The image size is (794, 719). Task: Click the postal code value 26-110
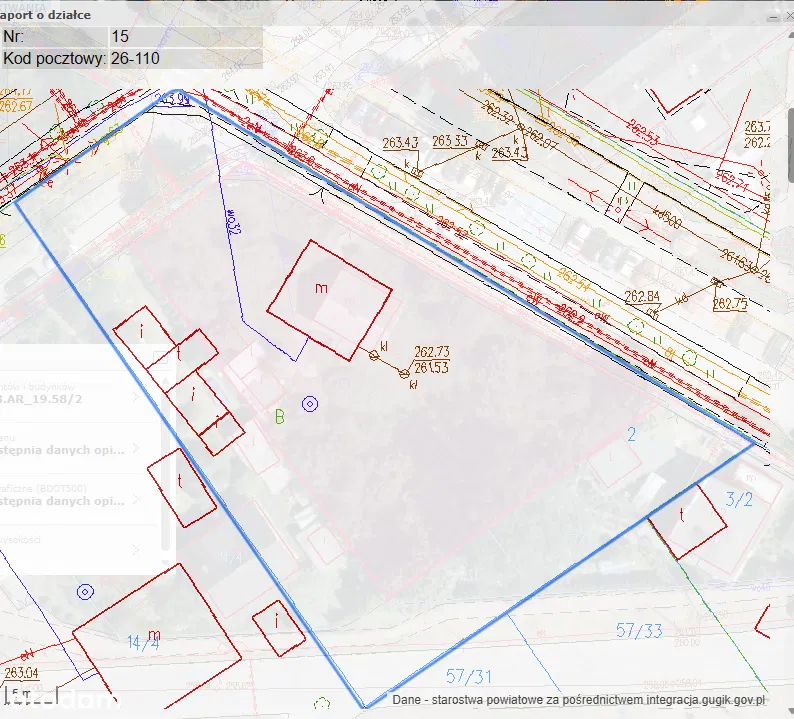tap(135, 59)
